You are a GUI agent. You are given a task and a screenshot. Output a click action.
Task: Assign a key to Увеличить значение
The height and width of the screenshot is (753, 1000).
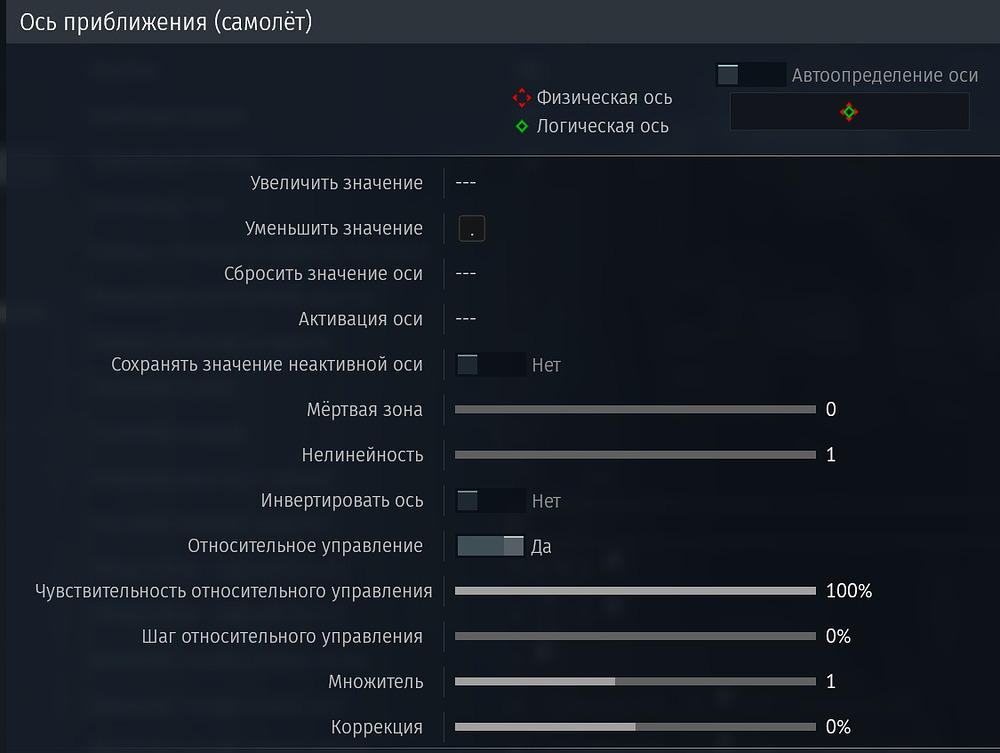[466, 183]
